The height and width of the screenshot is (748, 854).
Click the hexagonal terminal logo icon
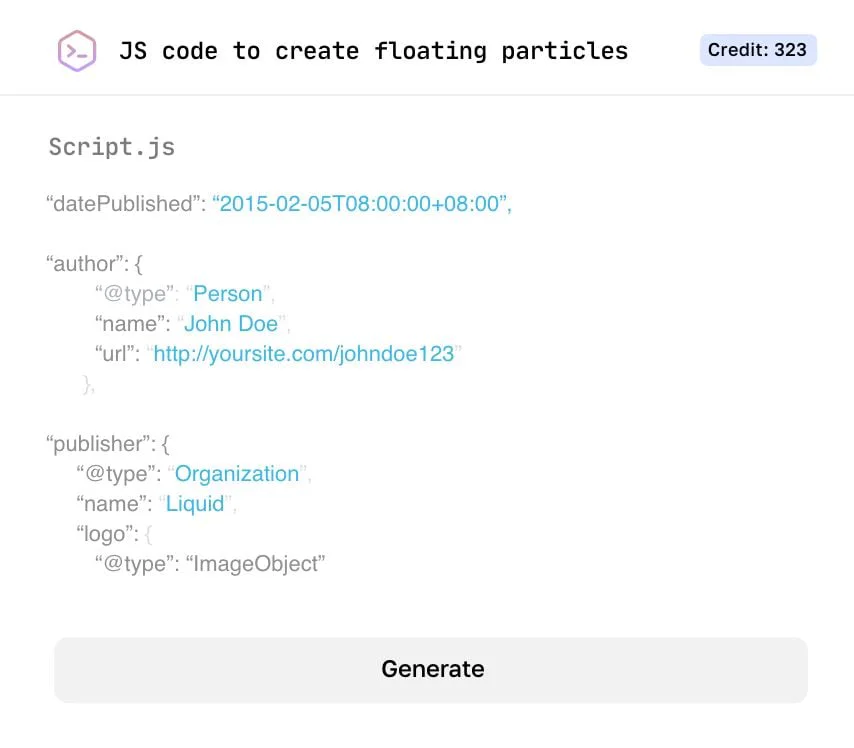(76, 49)
